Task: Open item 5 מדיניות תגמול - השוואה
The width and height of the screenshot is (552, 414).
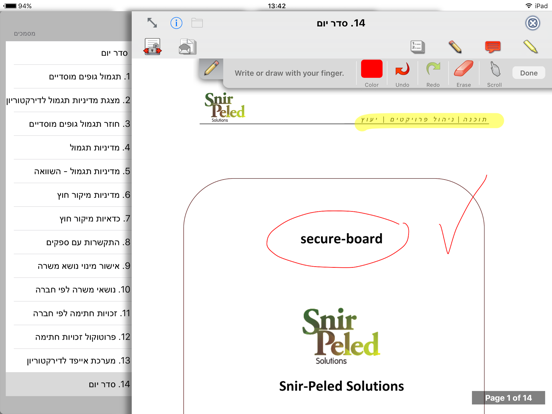Action: [x=69, y=171]
